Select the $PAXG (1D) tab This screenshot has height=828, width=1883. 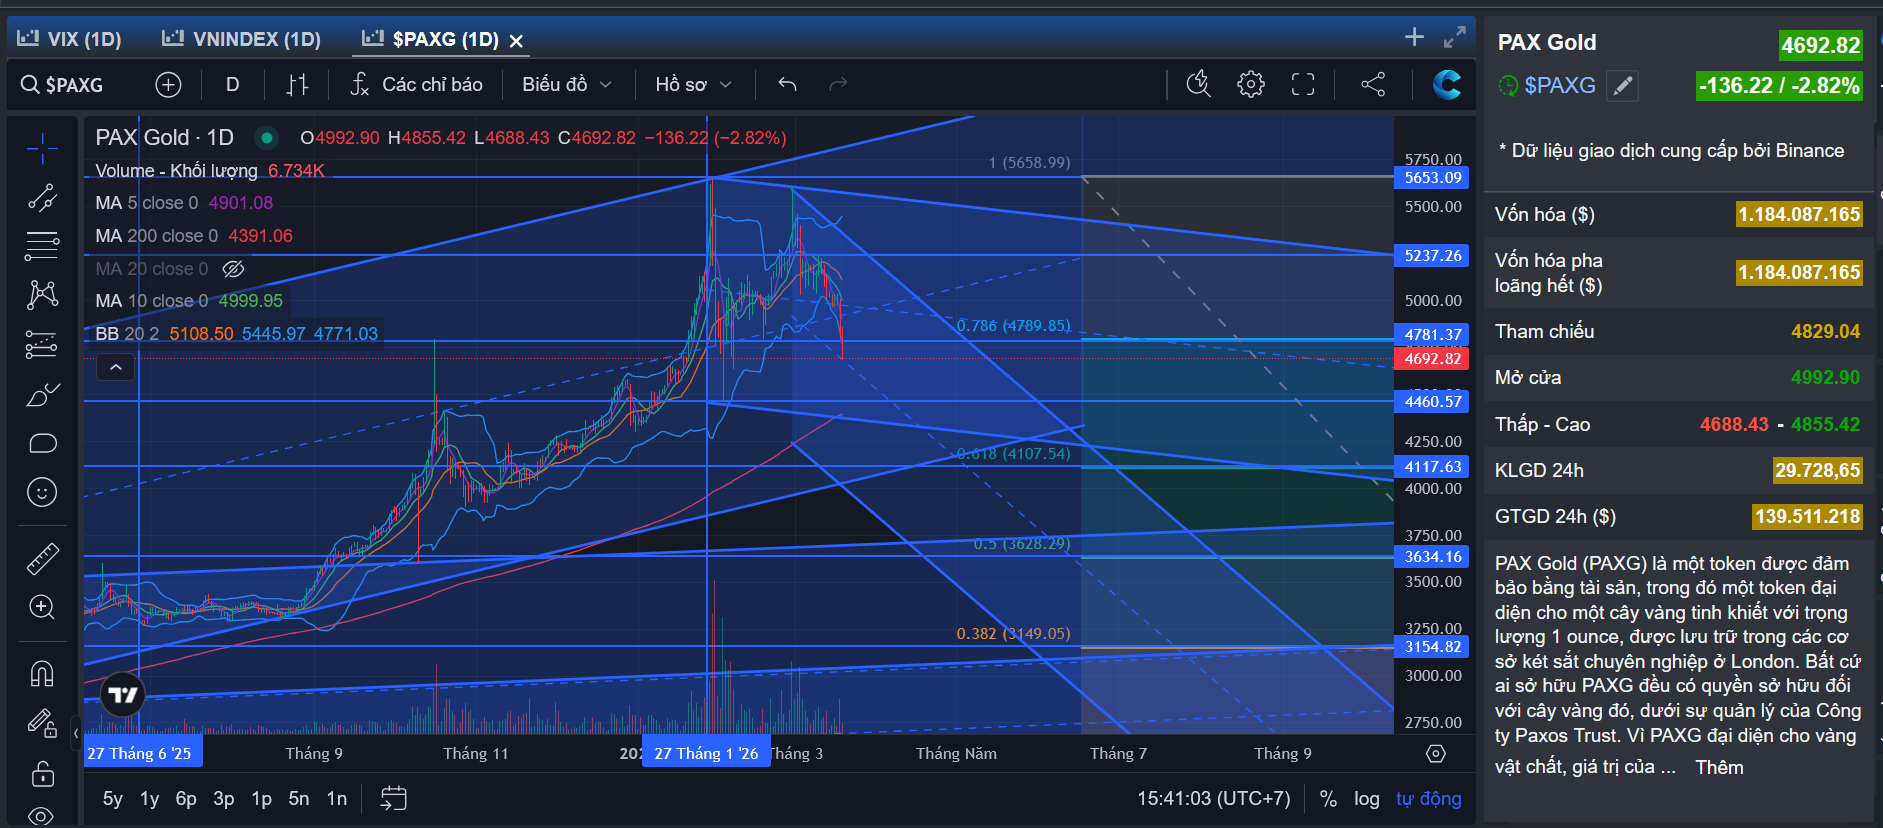(431, 39)
